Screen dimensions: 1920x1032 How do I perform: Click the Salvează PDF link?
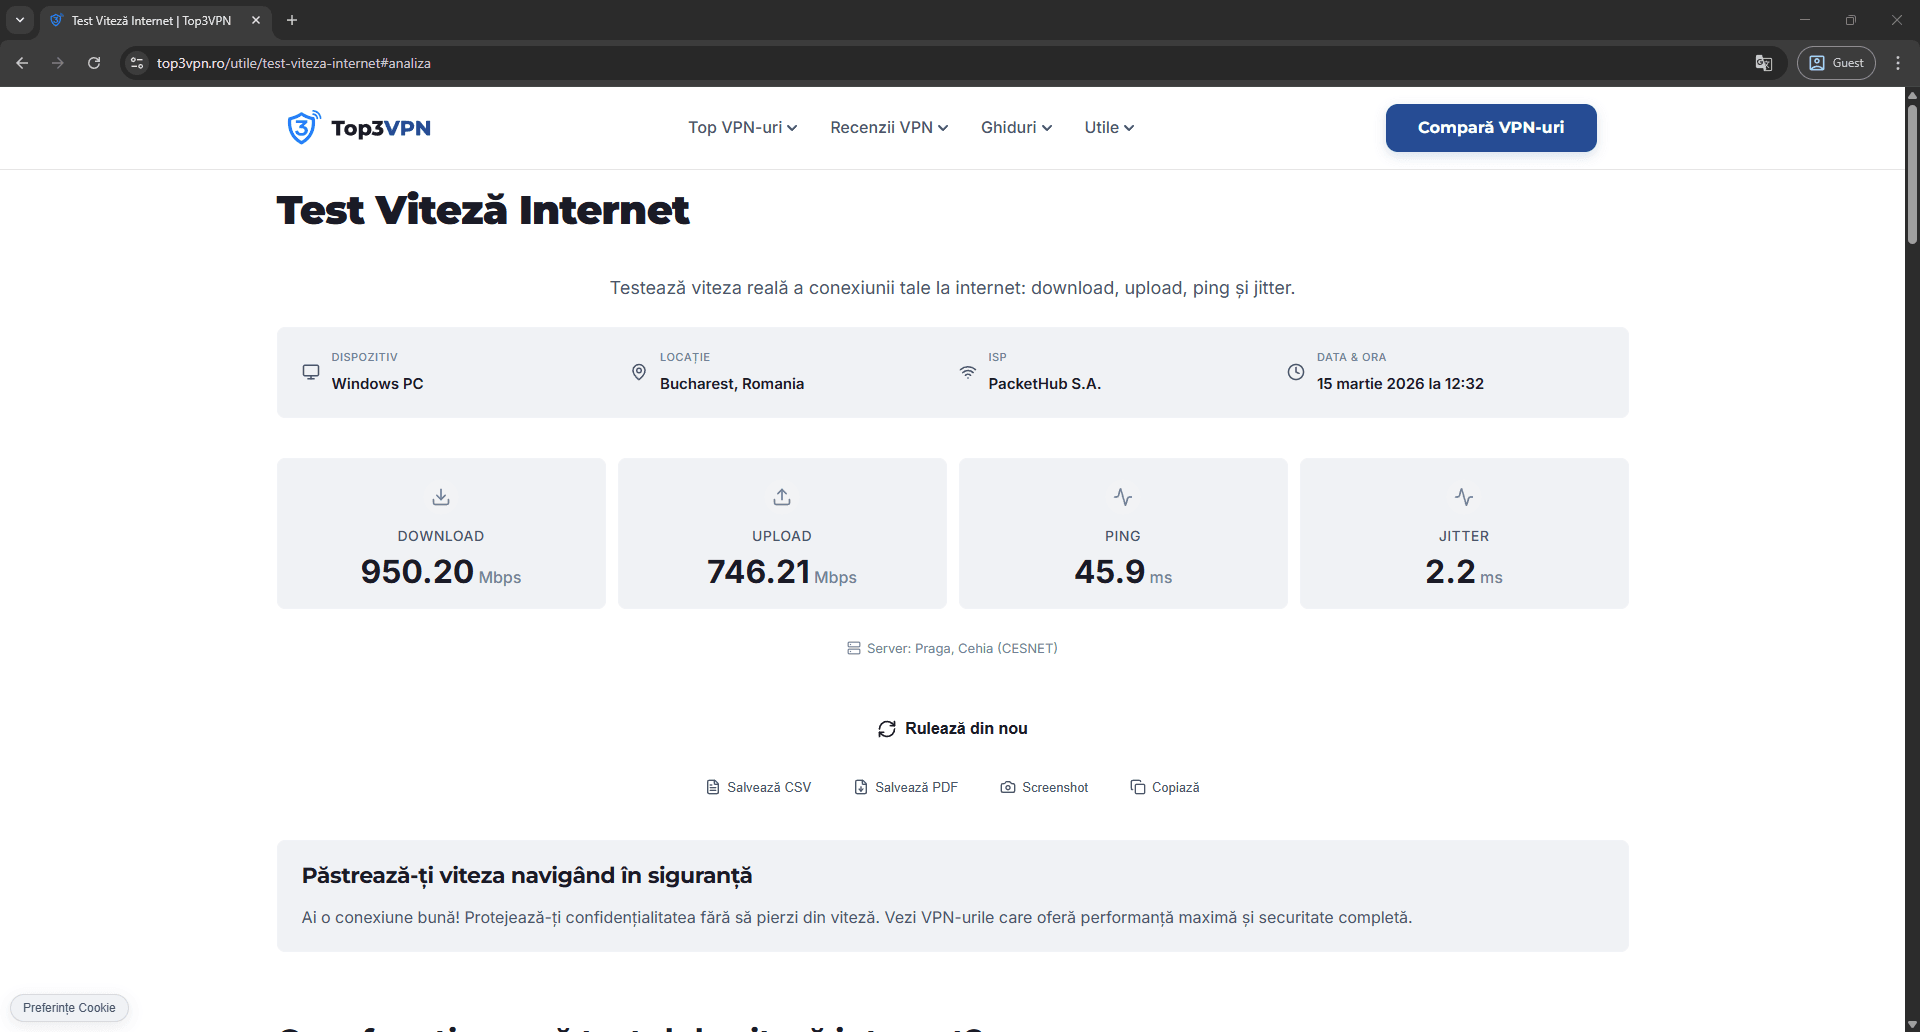pos(915,787)
